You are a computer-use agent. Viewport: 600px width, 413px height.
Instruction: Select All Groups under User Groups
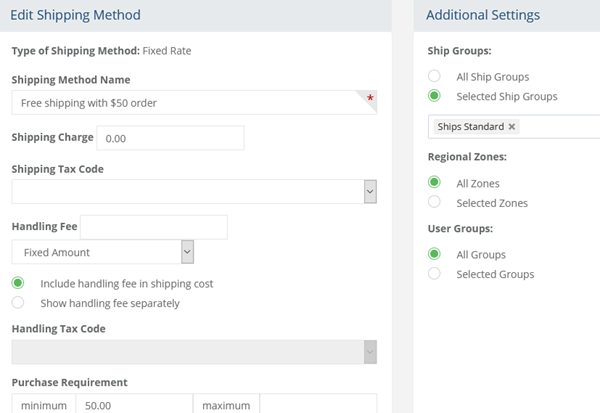pyautogui.click(x=434, y=254)
